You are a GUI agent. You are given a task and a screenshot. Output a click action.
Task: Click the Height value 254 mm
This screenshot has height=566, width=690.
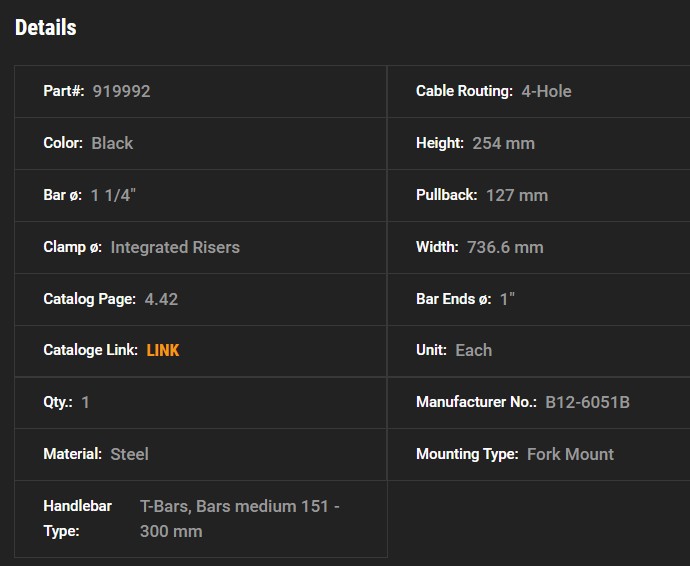pos(503,143)
